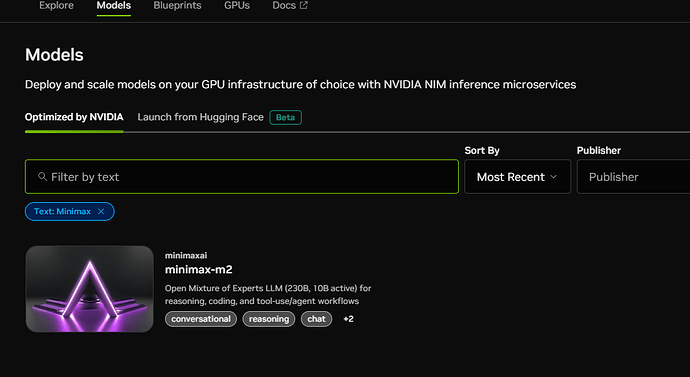Open the minimax-m2 model thumbnail
Viewport: 690px width, 377px height.
tap(89, 289)
